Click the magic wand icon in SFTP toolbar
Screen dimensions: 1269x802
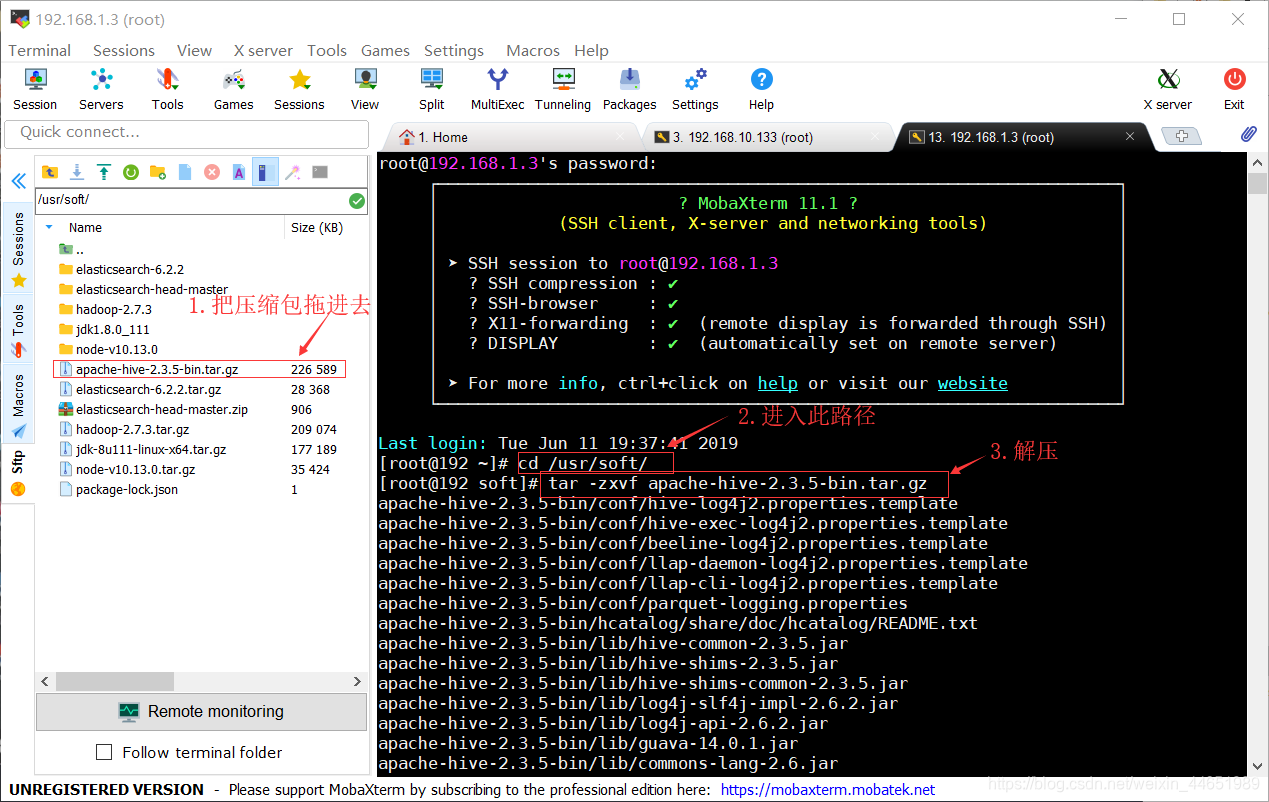292,172
